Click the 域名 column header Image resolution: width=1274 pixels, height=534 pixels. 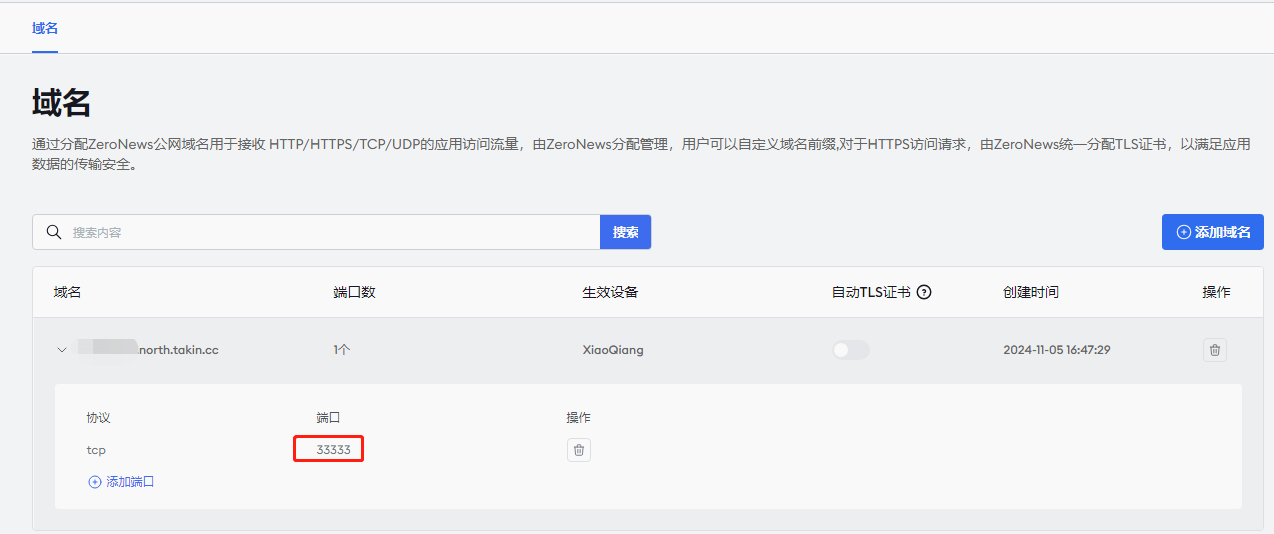[x=67, y=293]
